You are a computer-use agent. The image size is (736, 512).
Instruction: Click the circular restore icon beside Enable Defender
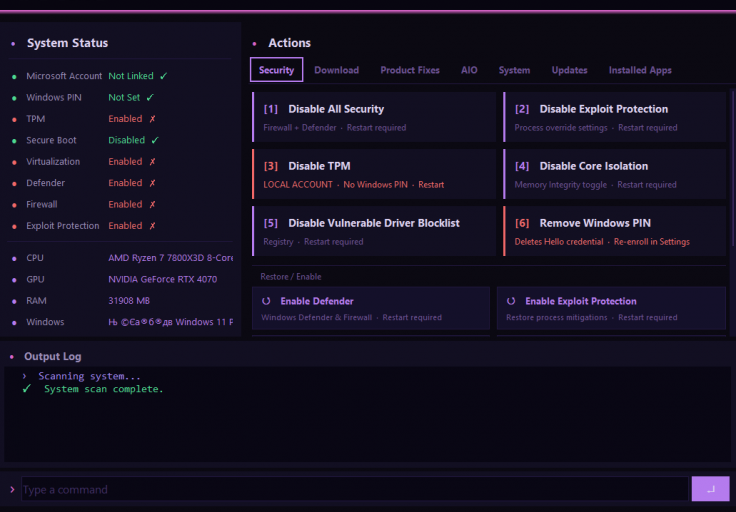(266, 301)
